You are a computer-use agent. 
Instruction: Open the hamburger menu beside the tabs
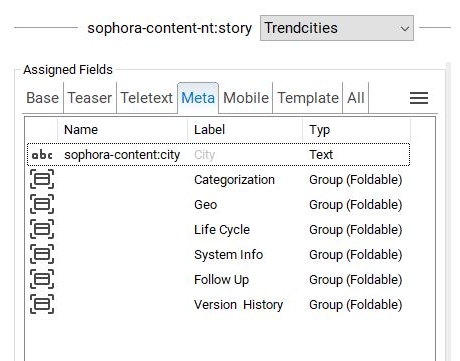tap(419, 98)
